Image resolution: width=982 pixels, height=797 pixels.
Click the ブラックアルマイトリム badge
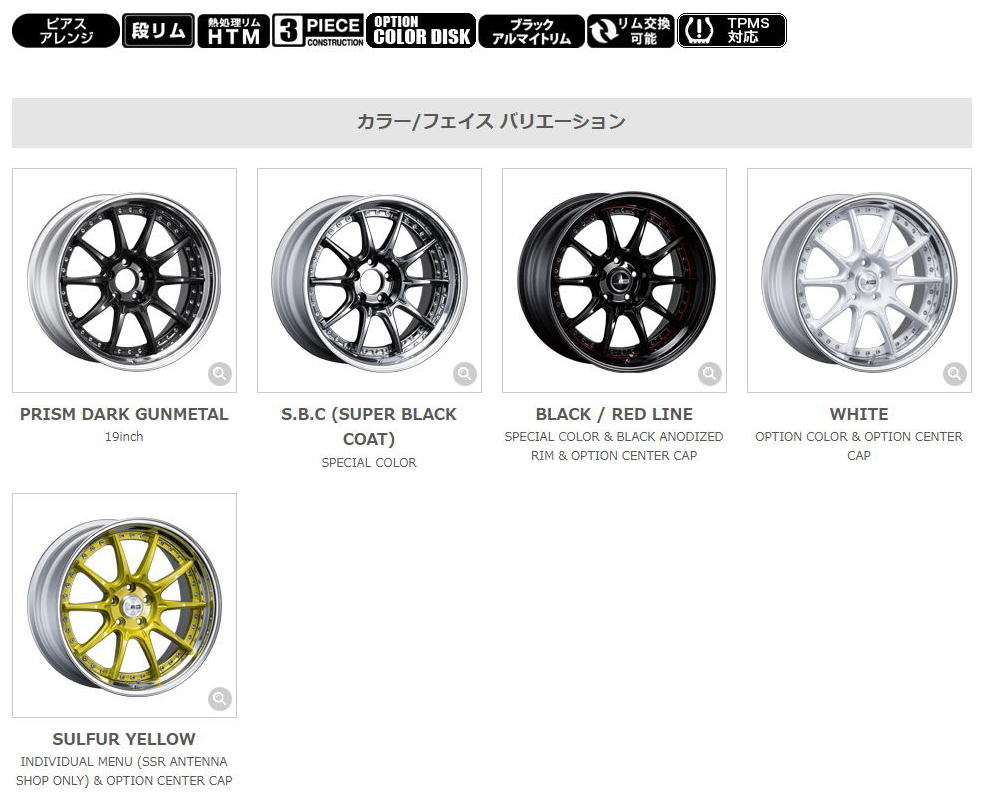coord(531,31)
